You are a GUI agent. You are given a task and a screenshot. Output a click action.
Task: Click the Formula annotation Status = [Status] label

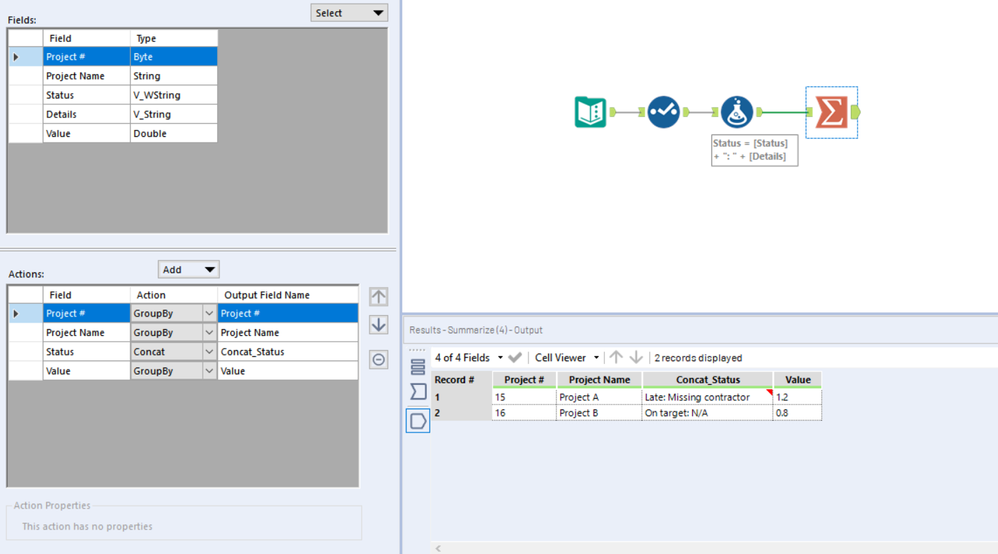754,150
